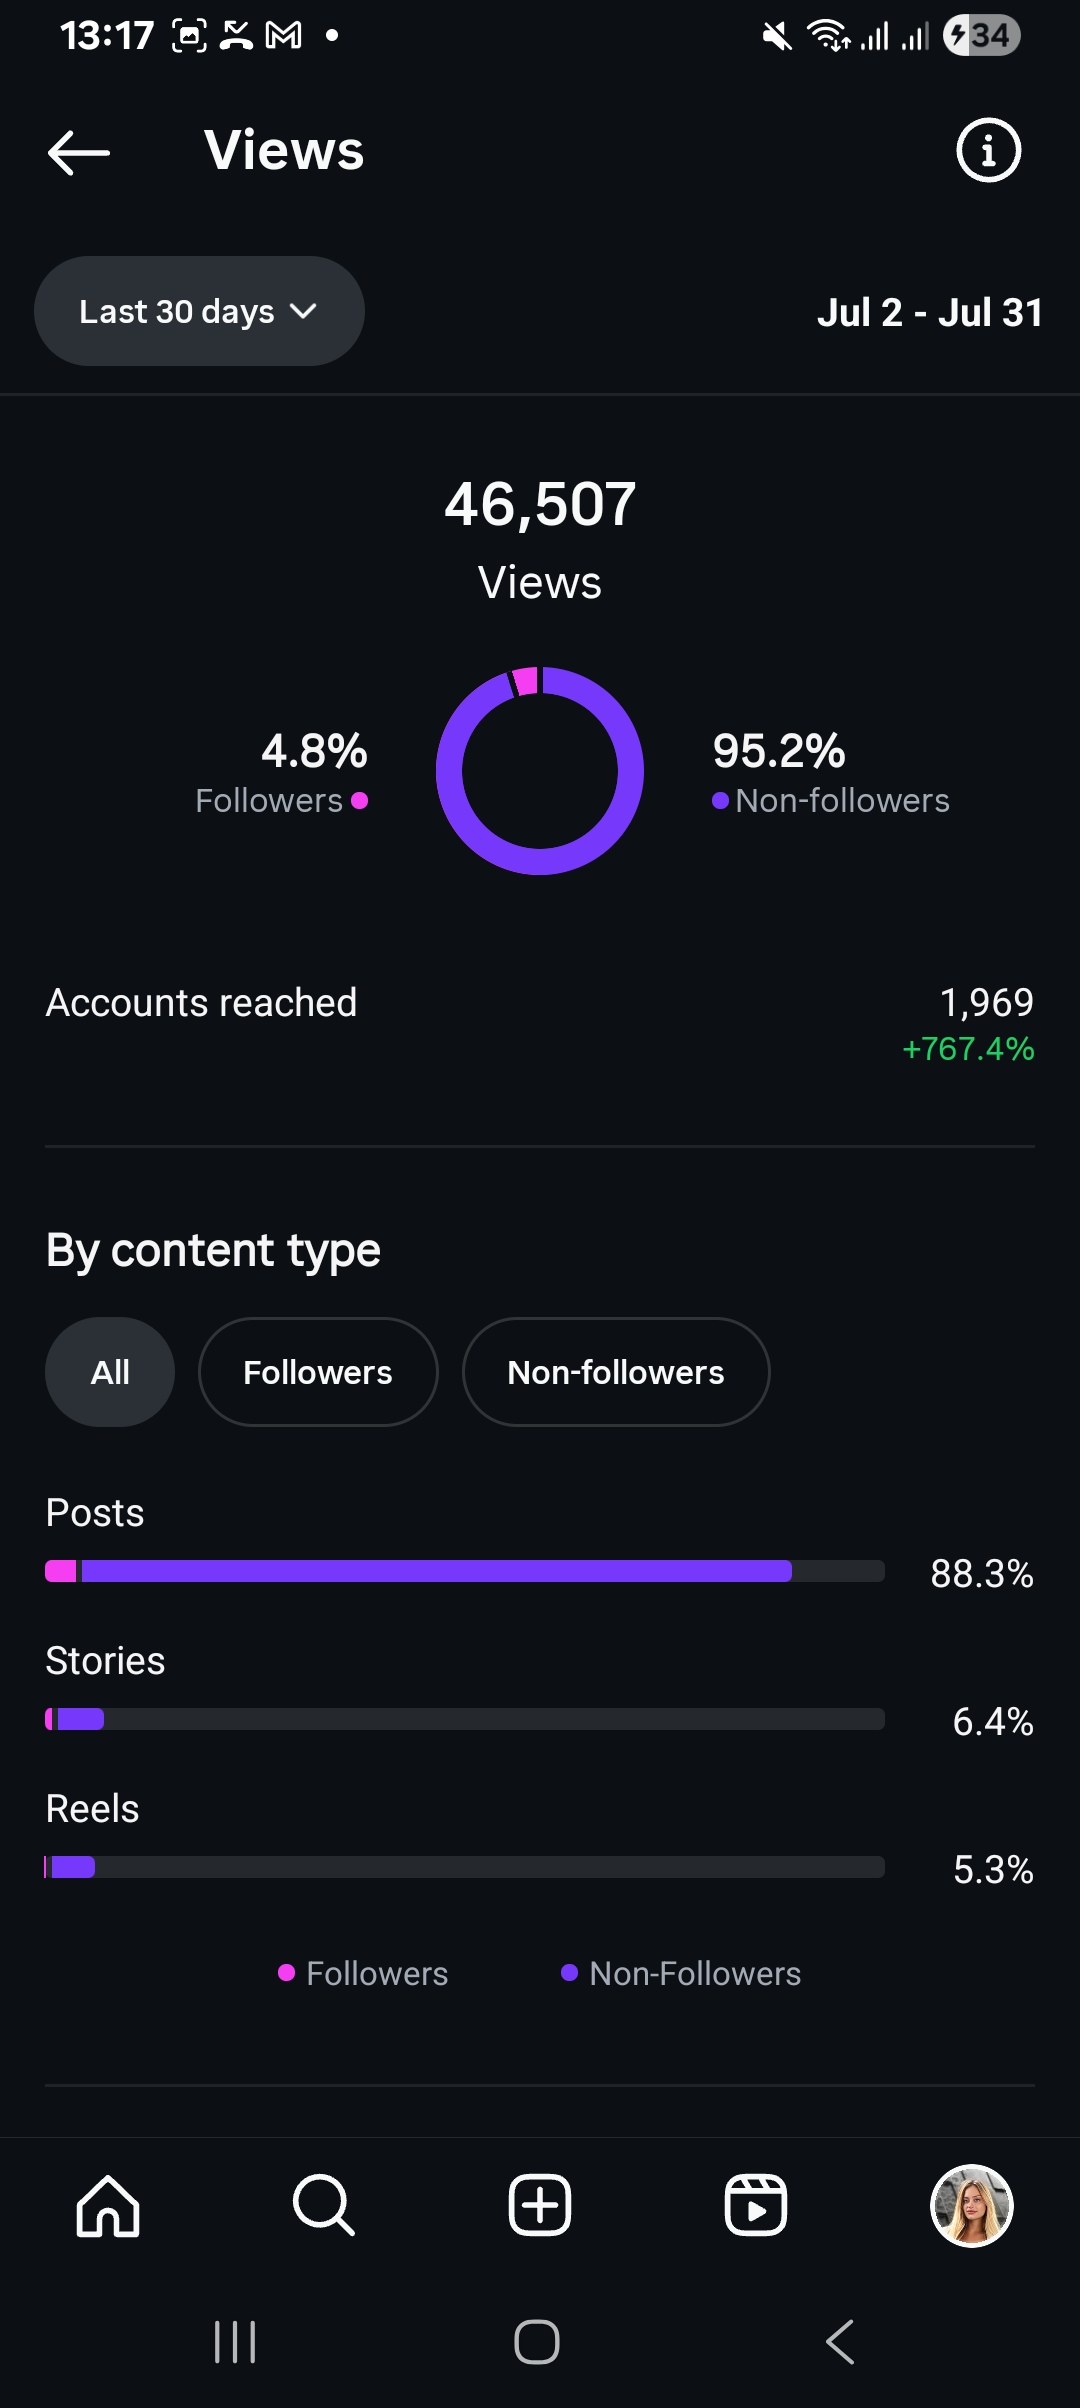Open Android recent apps button
The width and height of the screenshot is (1080, 2408).
click(x=236, y=2342)
